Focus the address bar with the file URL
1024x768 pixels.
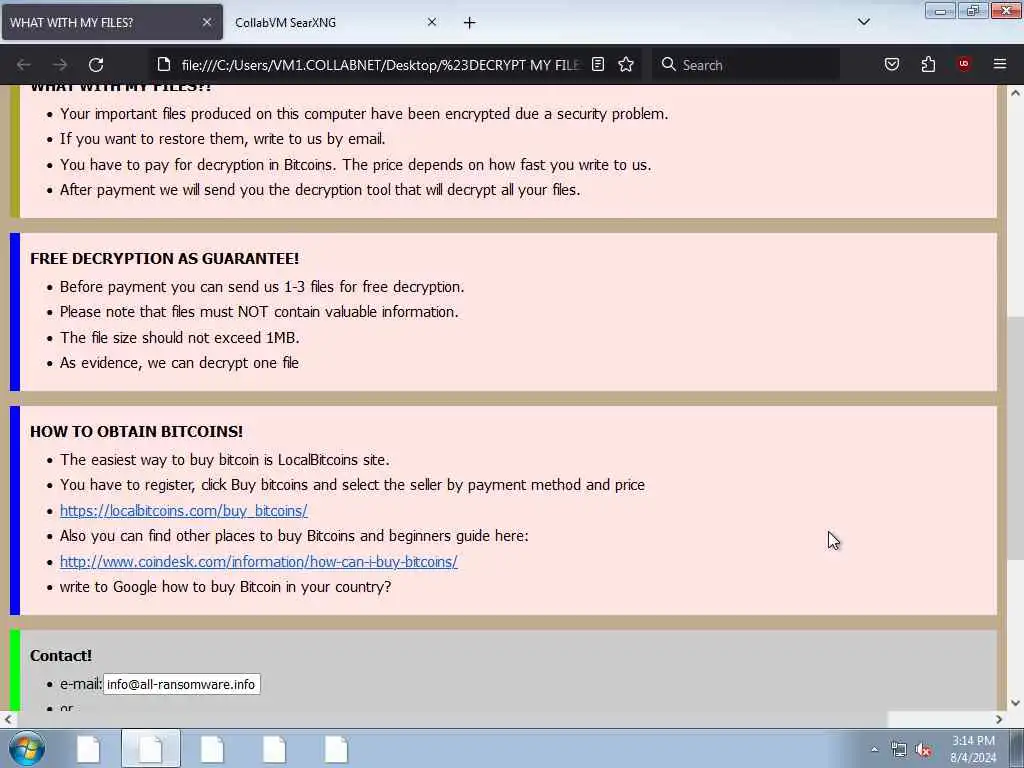tap(380, 65)
